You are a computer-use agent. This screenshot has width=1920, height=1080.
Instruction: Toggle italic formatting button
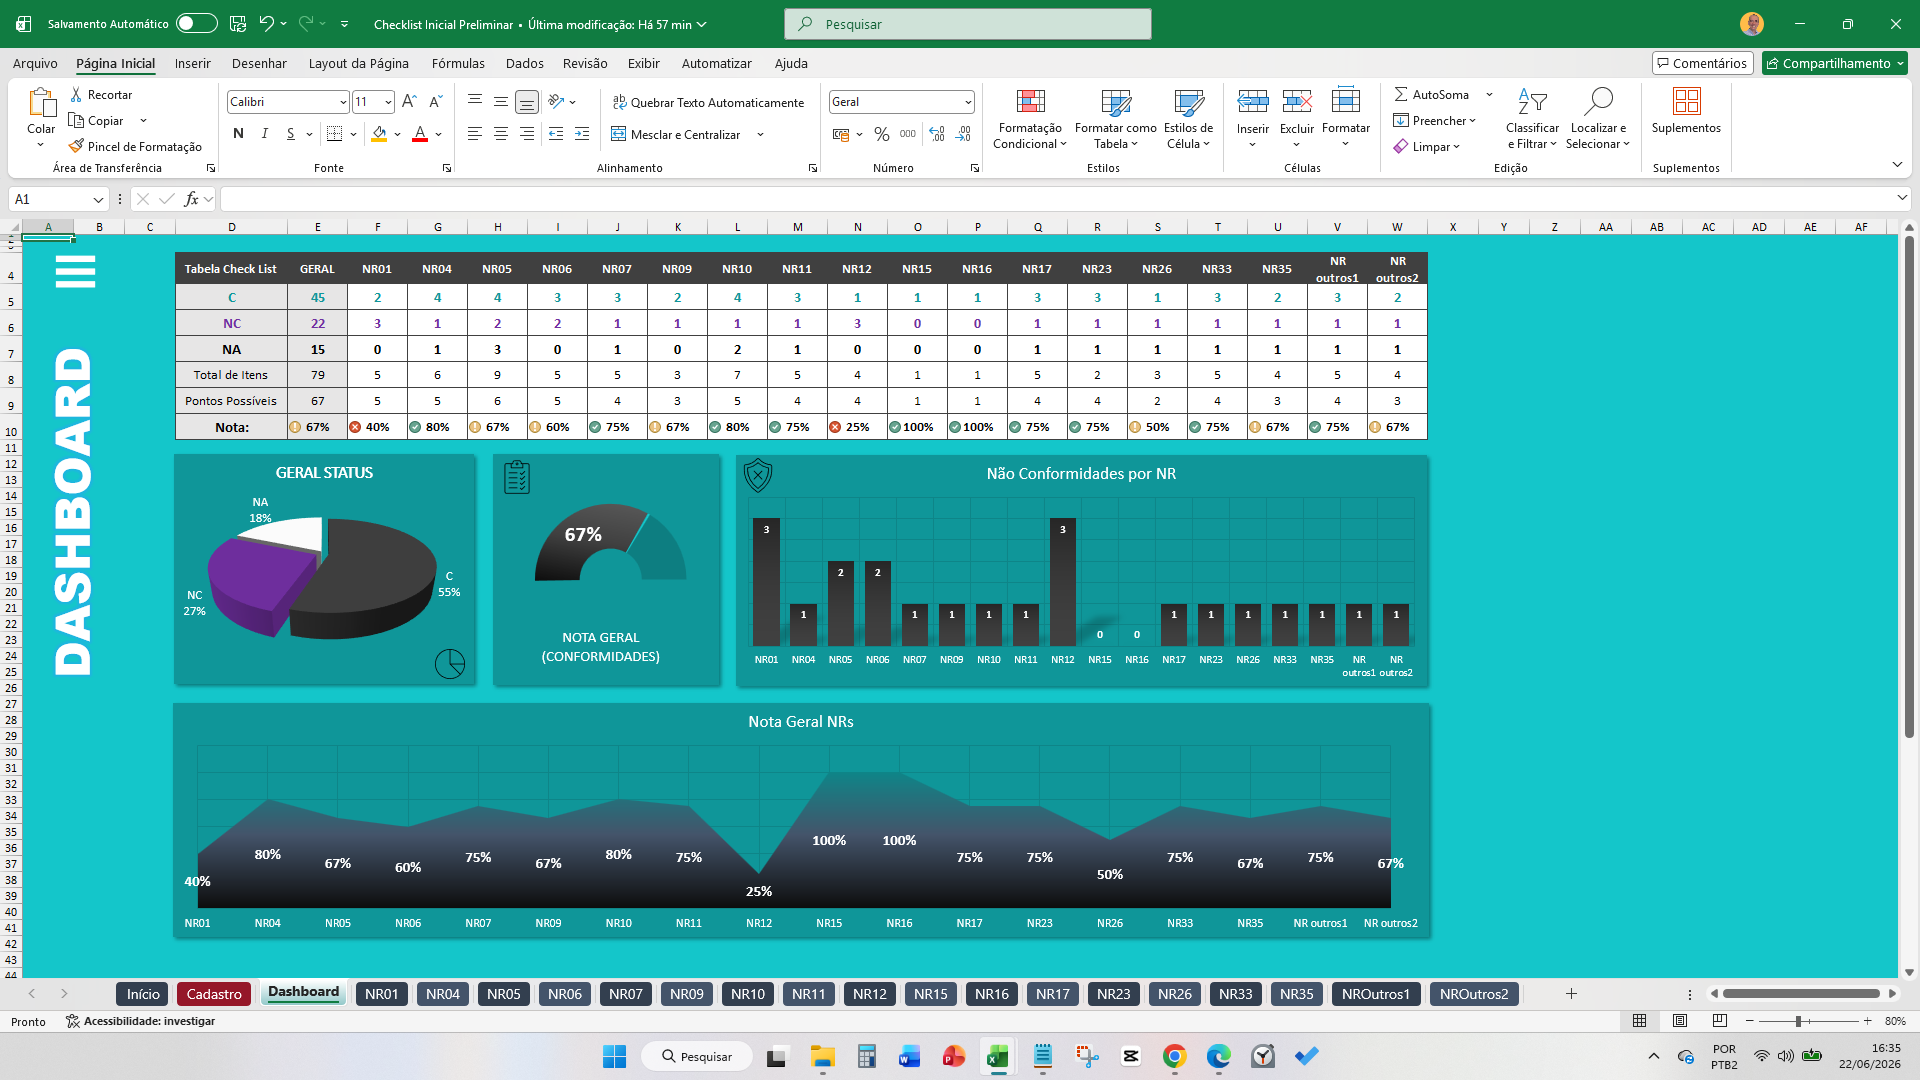(264, 133)
